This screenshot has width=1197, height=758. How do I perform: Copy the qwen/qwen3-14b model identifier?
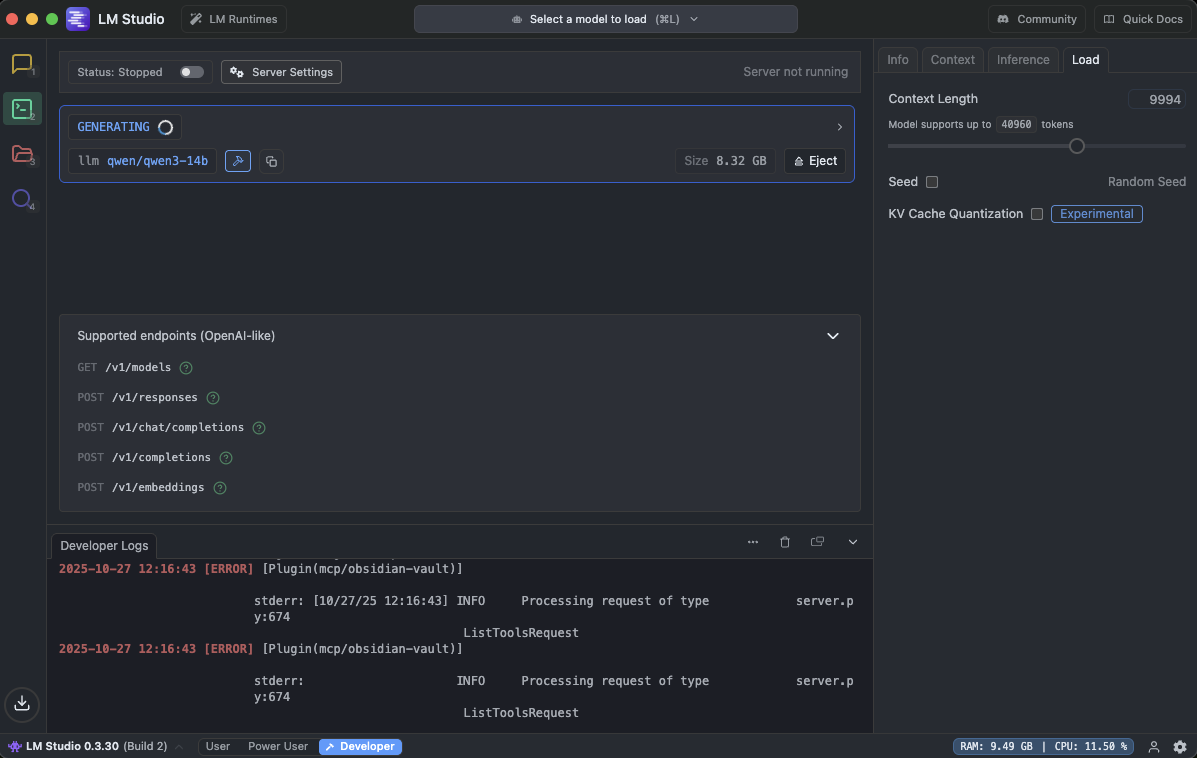pos(271,161)
